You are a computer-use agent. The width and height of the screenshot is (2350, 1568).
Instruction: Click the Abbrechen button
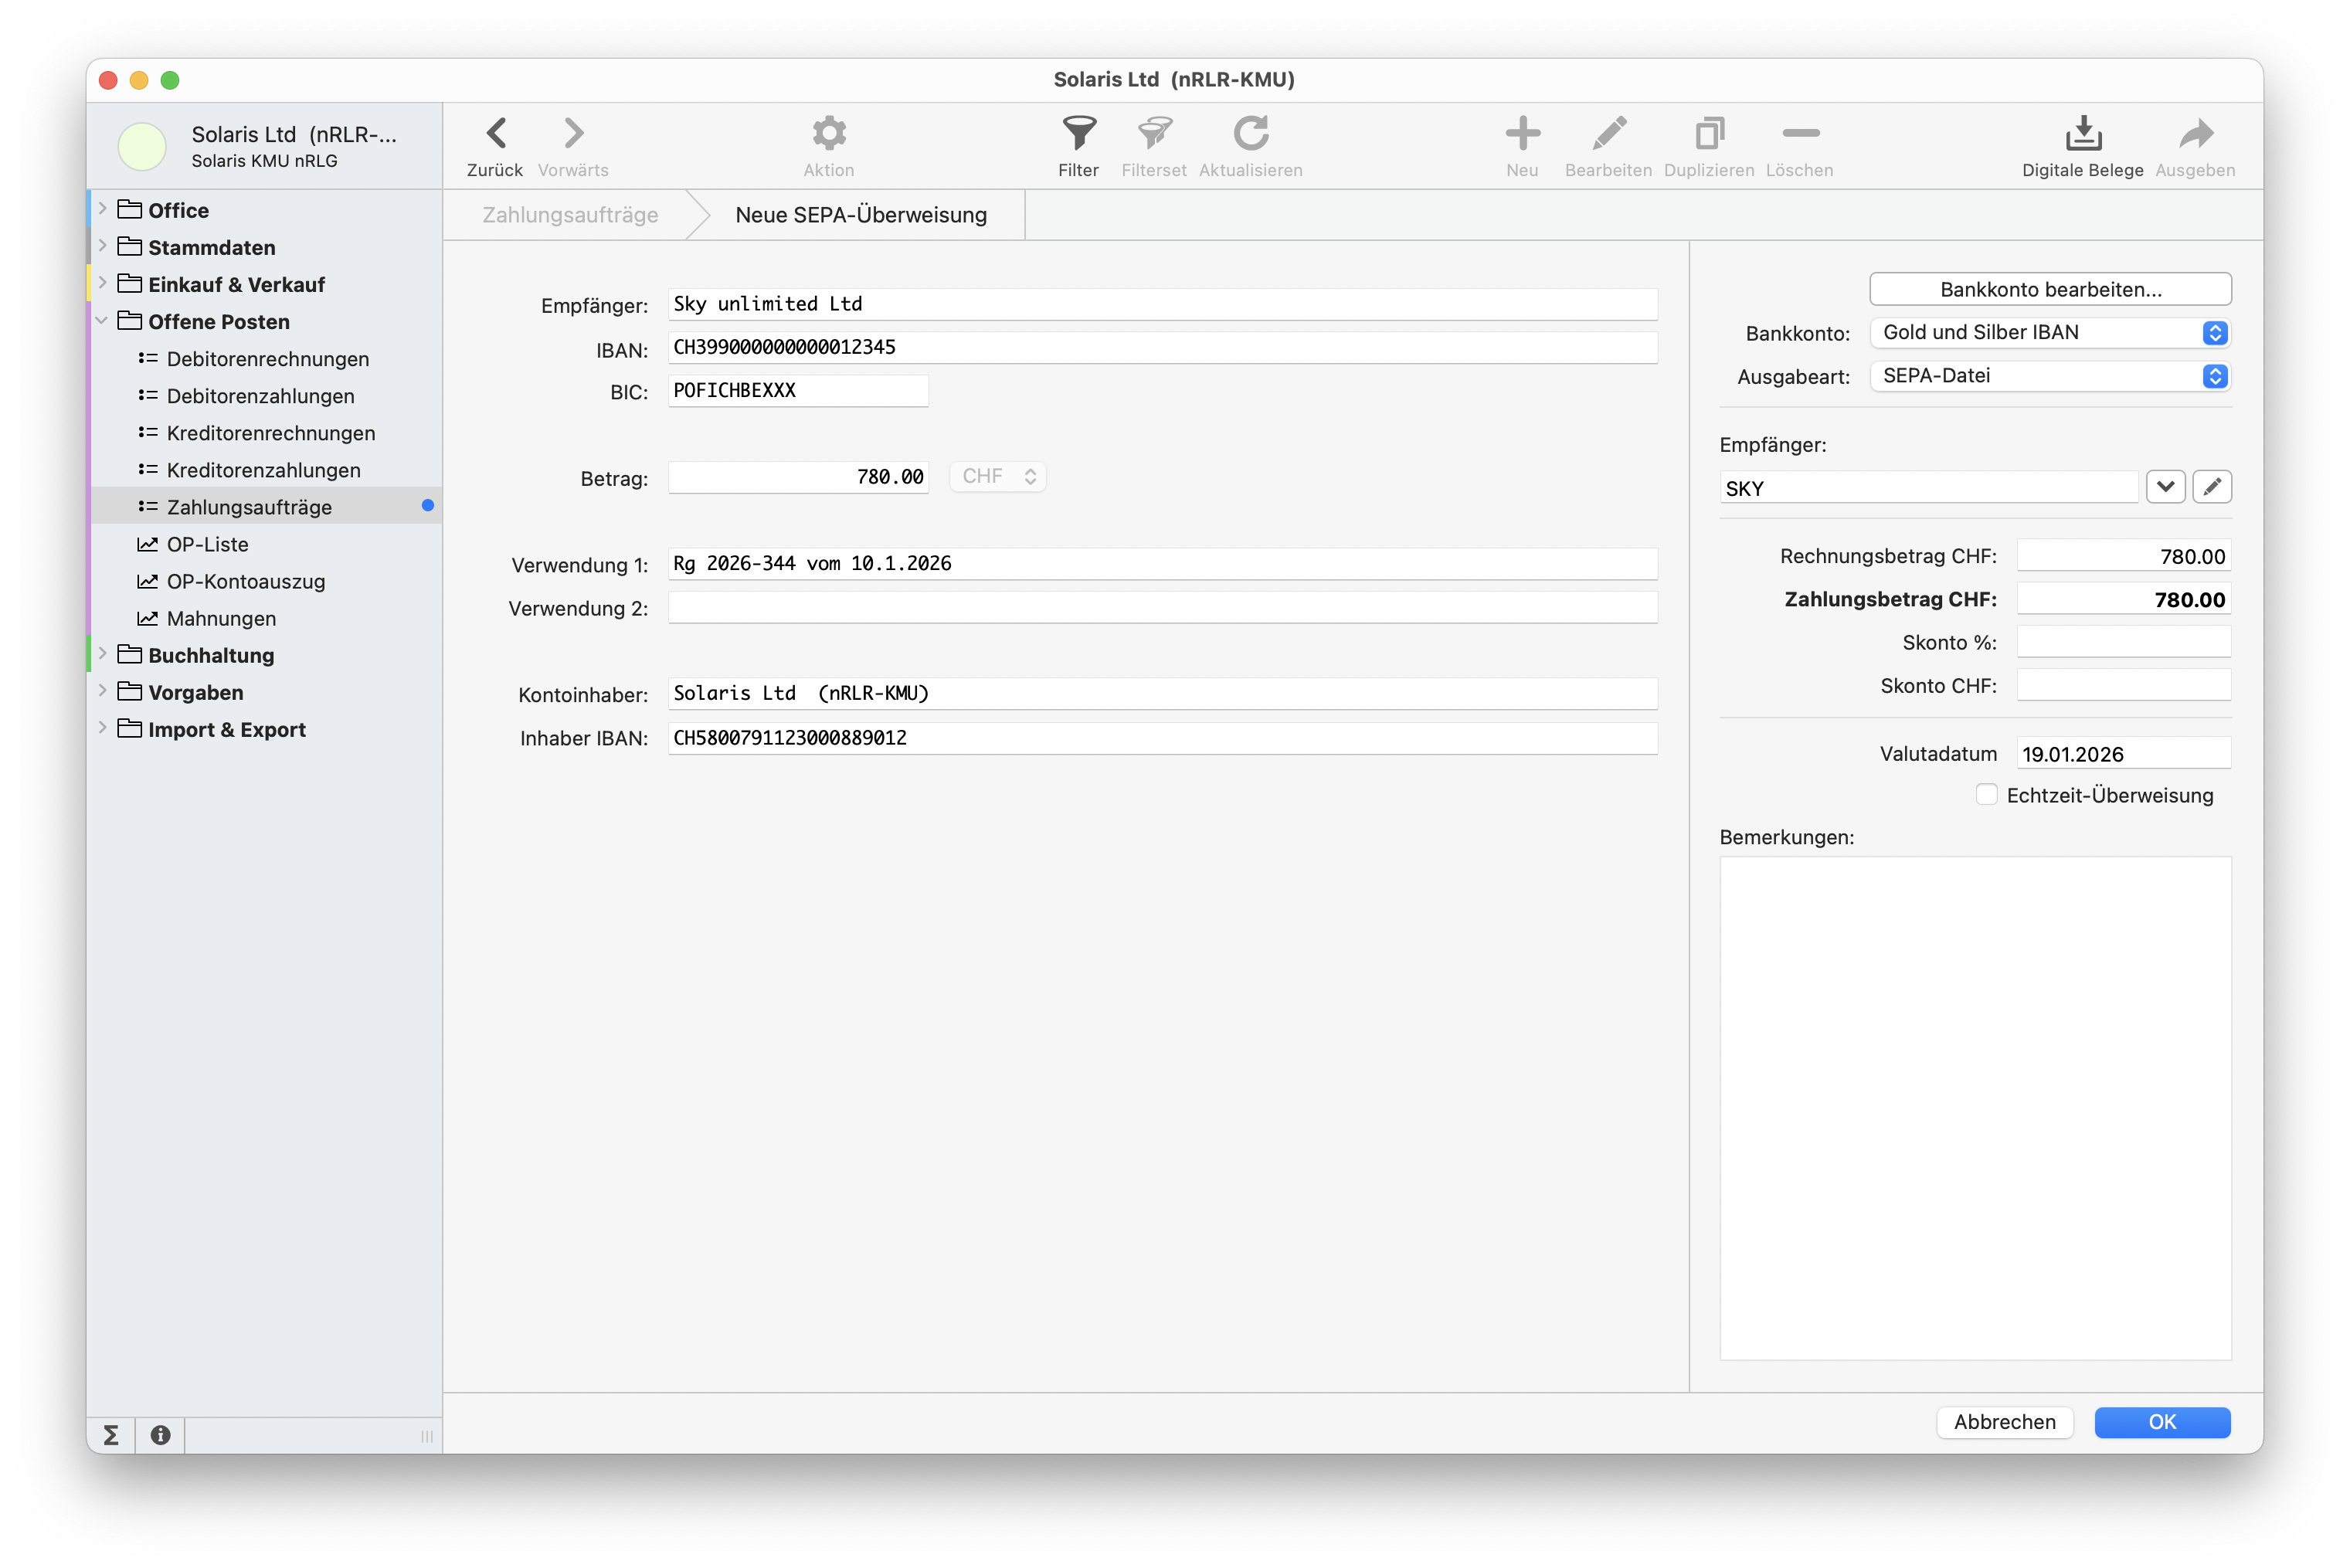(x=2004, y=1422)
